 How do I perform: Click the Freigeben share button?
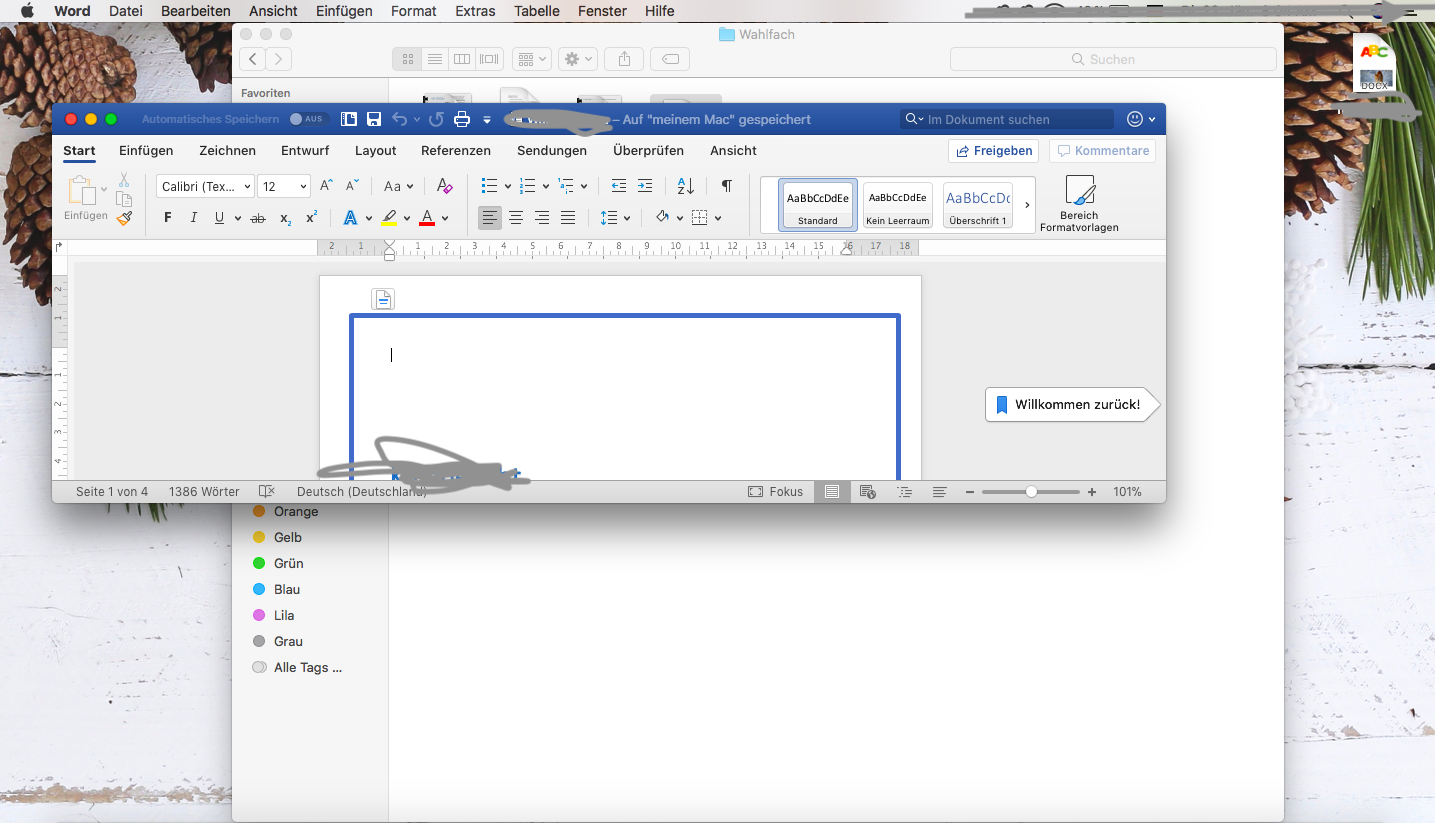pos(993,150)
